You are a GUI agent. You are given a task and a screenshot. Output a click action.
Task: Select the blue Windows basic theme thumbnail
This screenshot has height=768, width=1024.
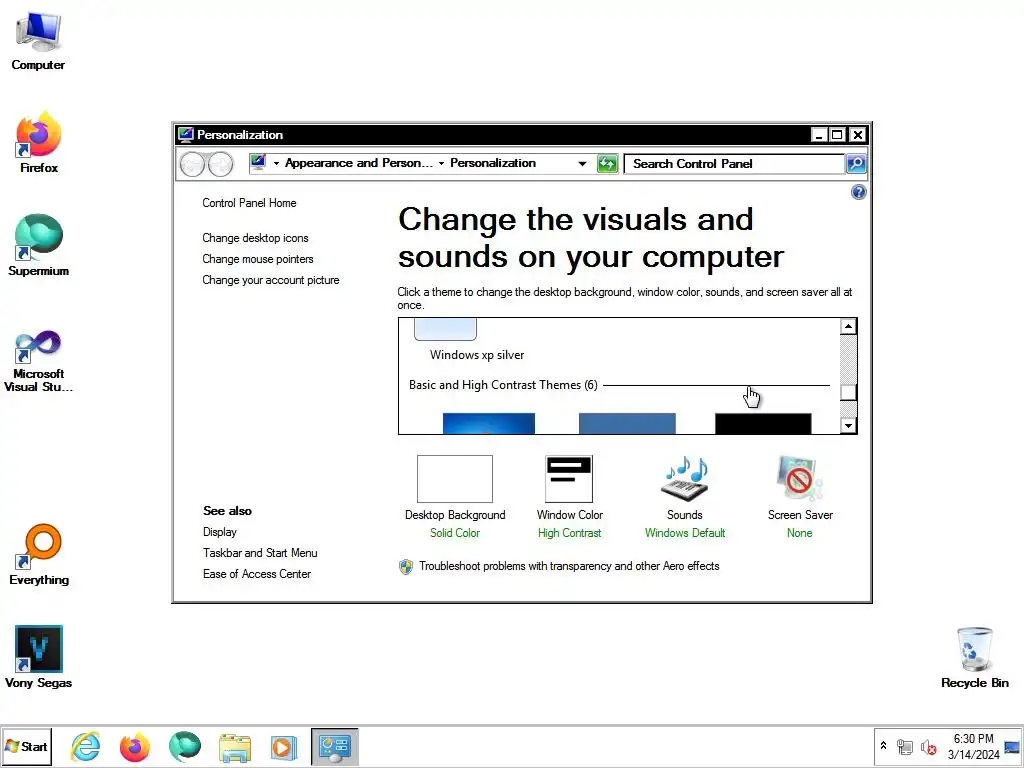[488, 423]
